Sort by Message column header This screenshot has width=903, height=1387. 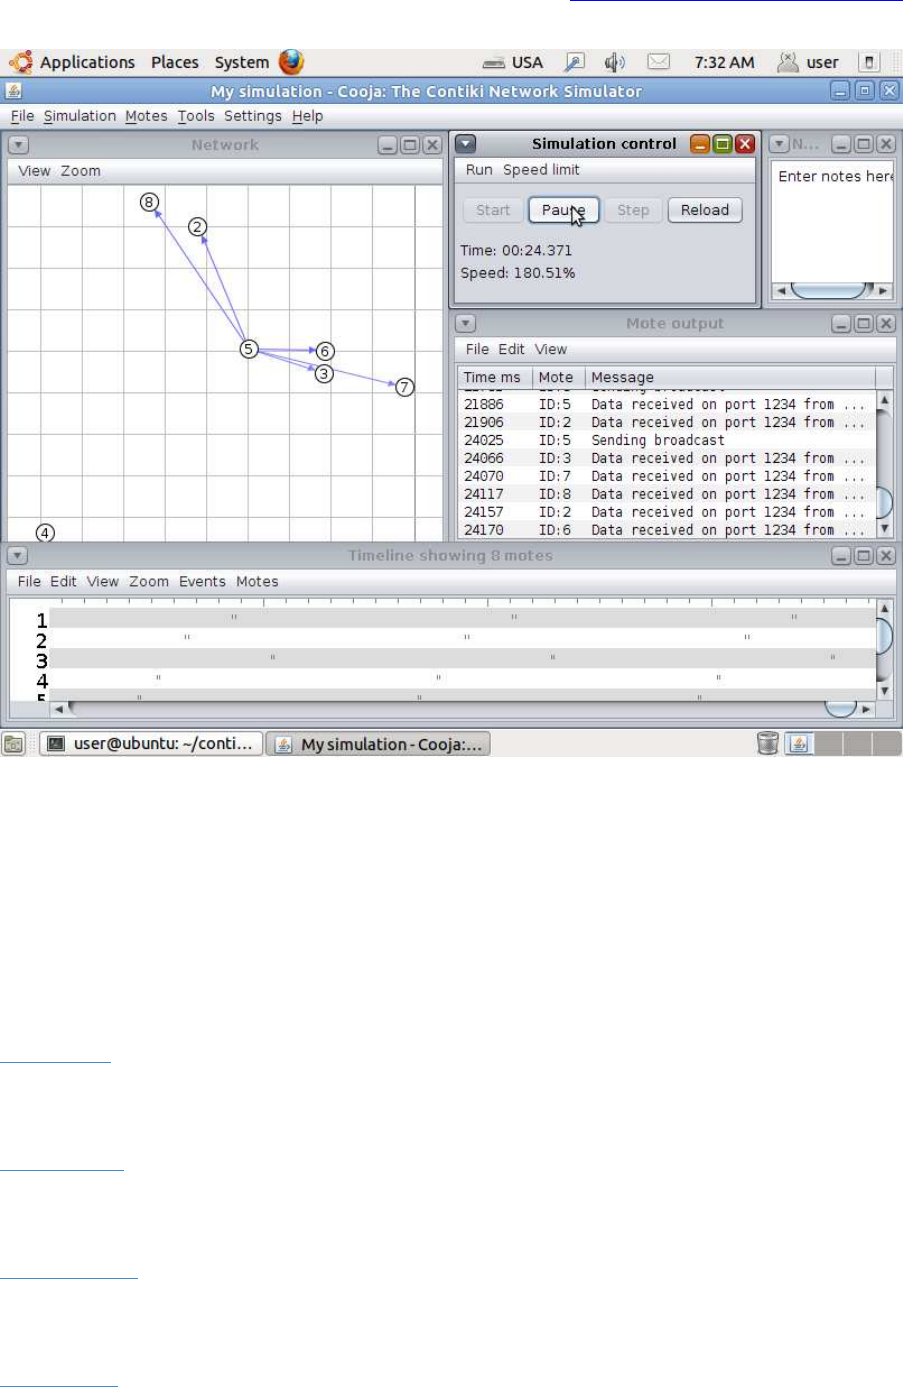coord(730,377)
